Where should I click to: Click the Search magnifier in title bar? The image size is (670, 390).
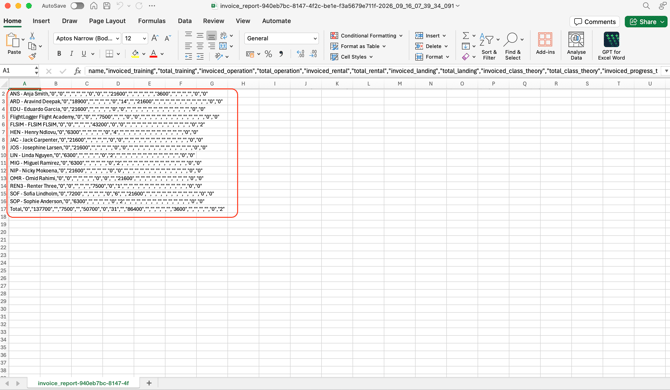pyautogui.click(x=646, y=6)
